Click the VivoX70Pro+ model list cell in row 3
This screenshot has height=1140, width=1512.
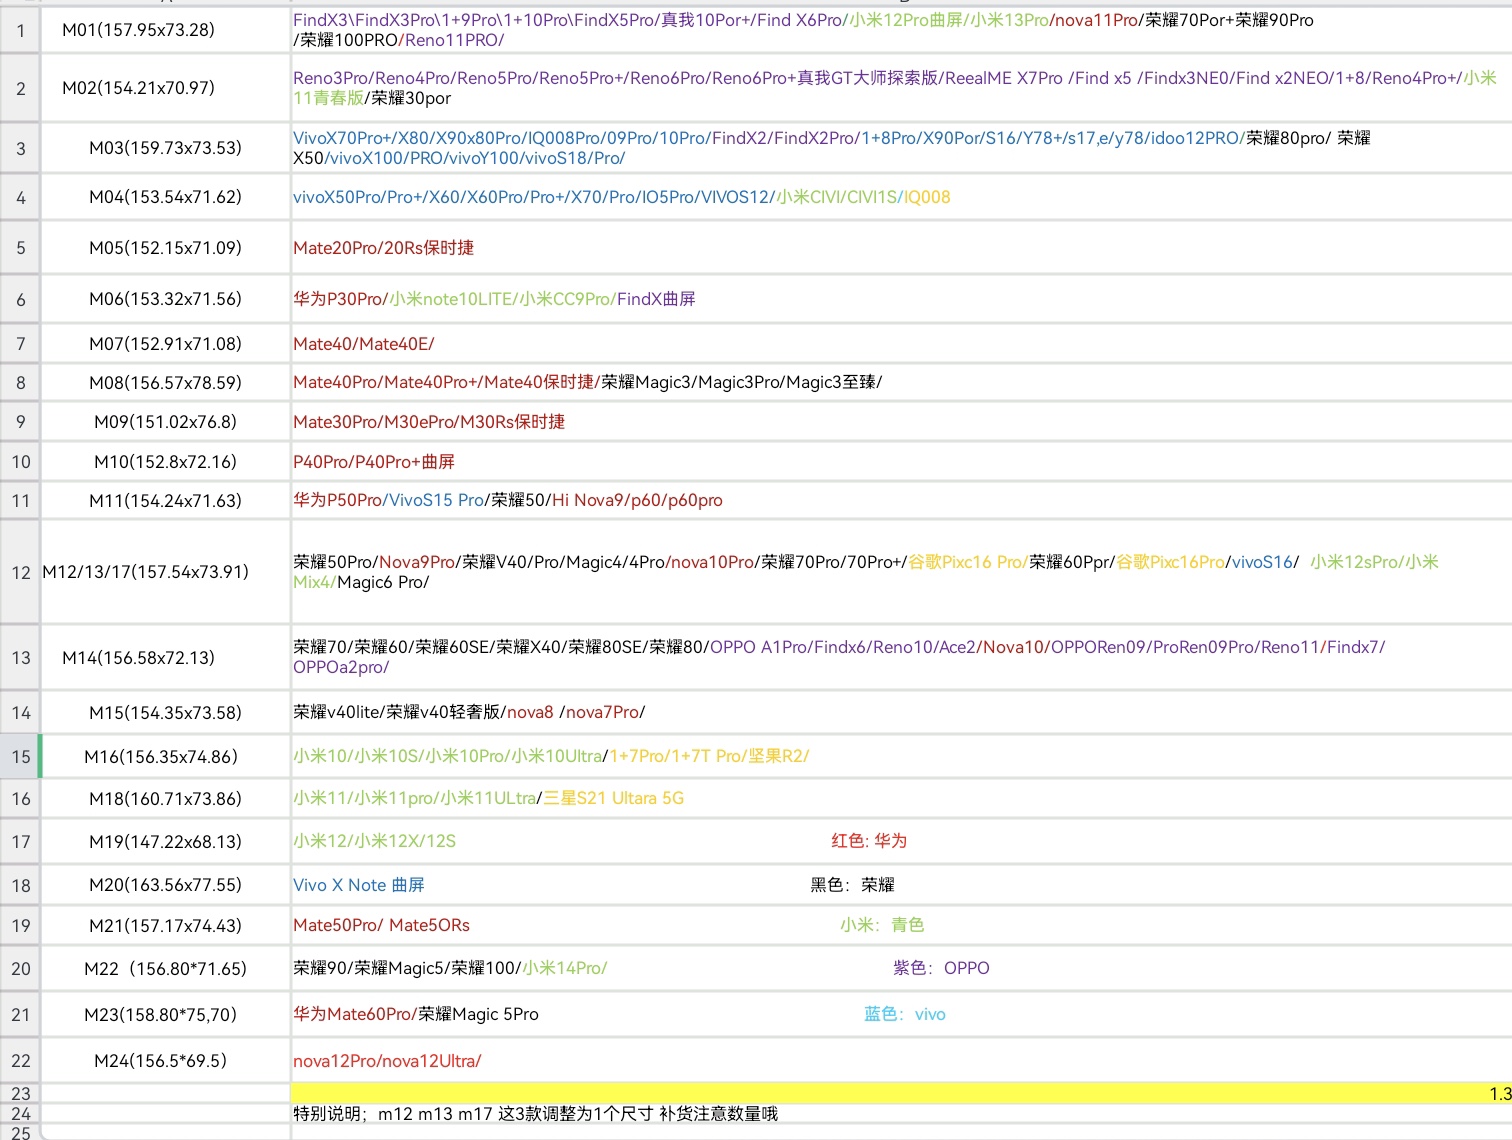[900, 148]
